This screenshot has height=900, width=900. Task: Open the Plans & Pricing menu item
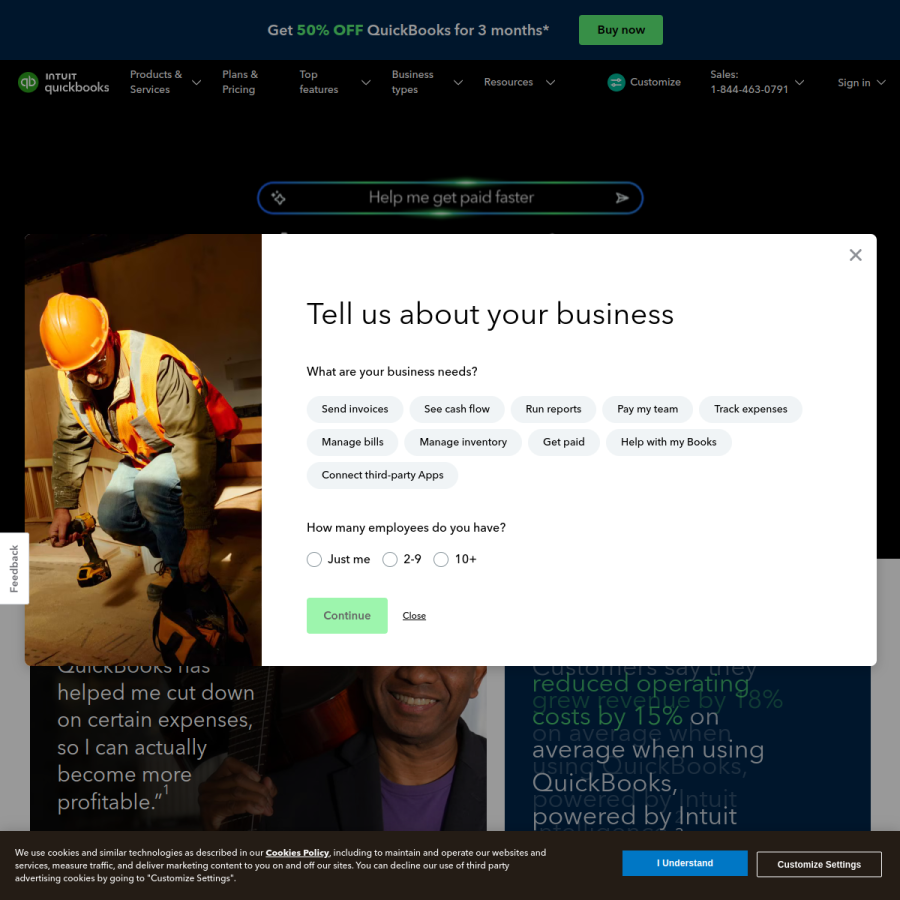240,82
